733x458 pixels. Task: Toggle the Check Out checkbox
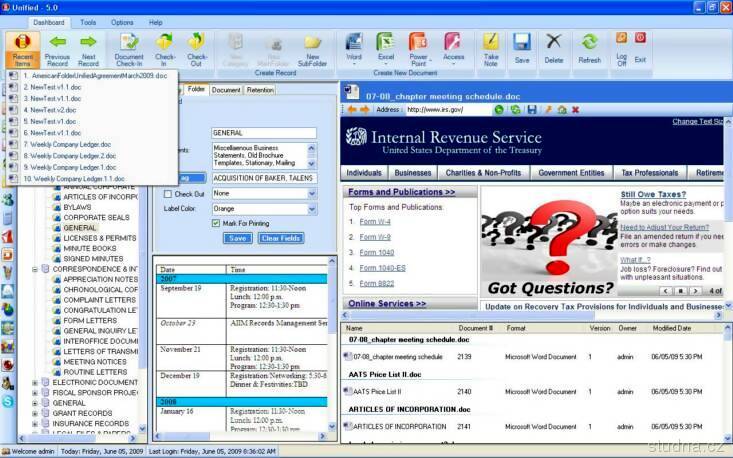[x=168, y=193]
